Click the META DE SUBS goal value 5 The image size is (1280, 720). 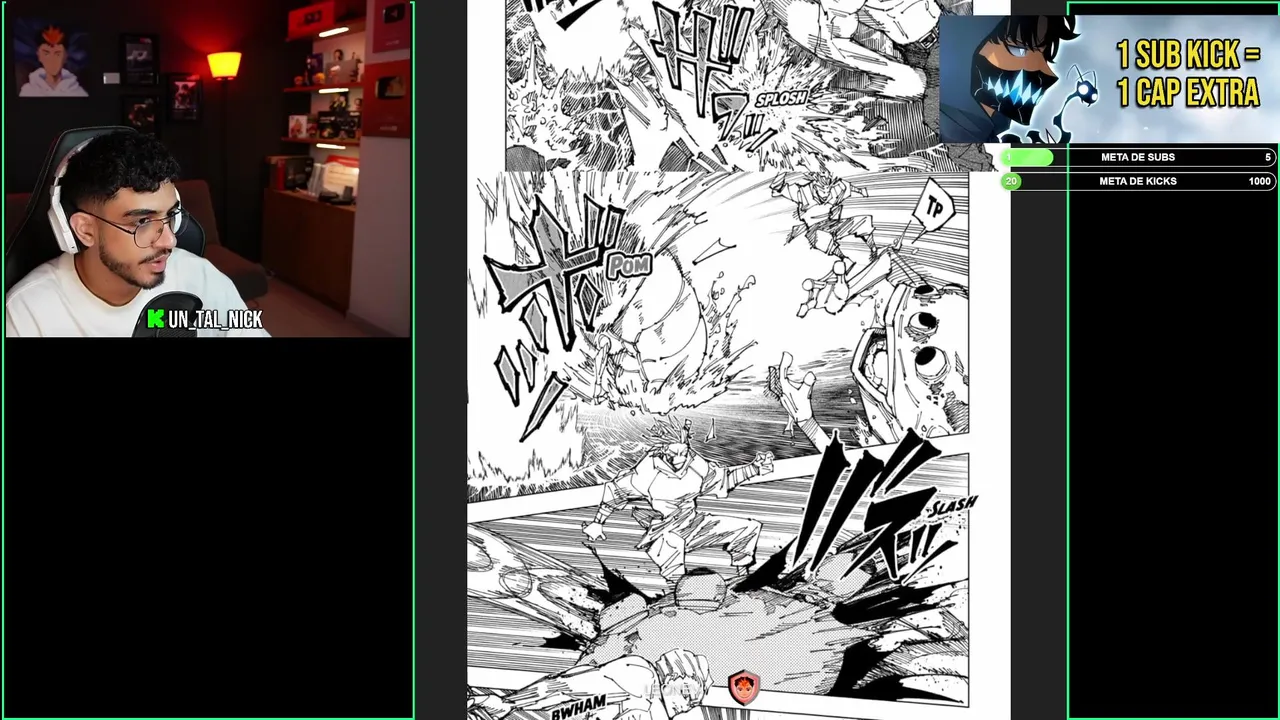pyautogui.click(x=1267, y=157)
